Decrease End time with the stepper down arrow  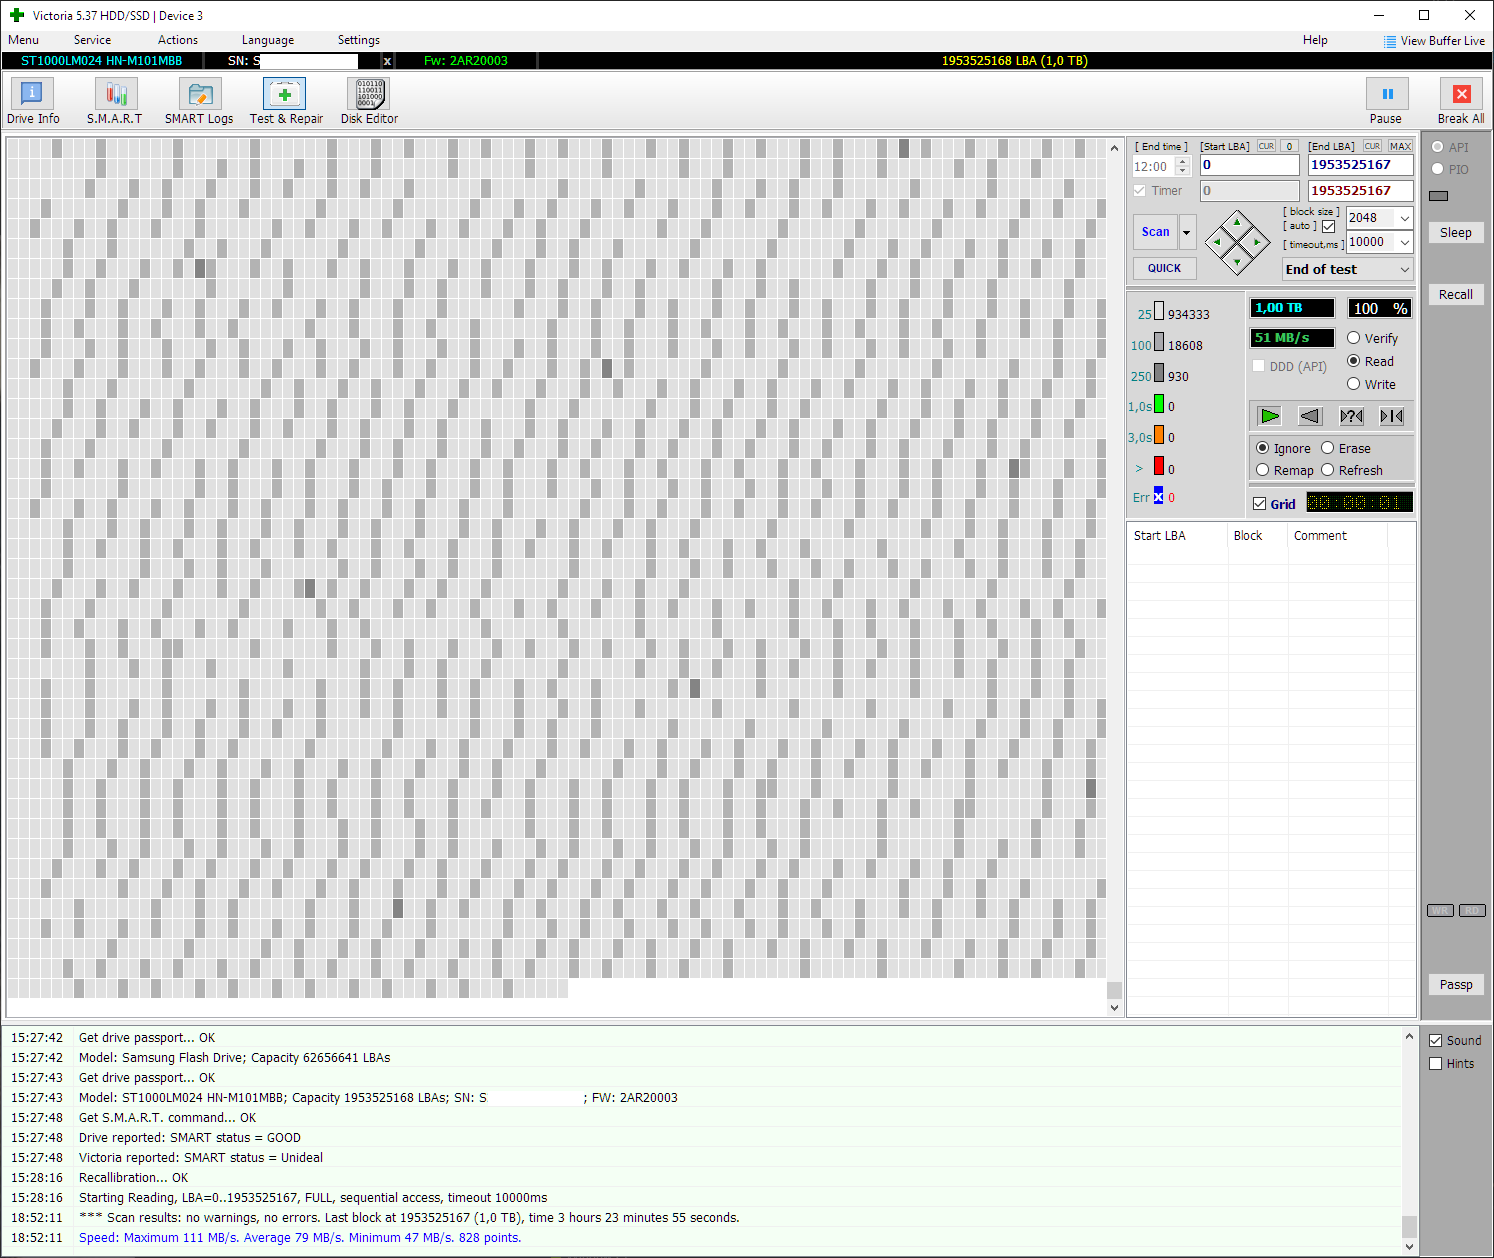tap(1182, 171)
